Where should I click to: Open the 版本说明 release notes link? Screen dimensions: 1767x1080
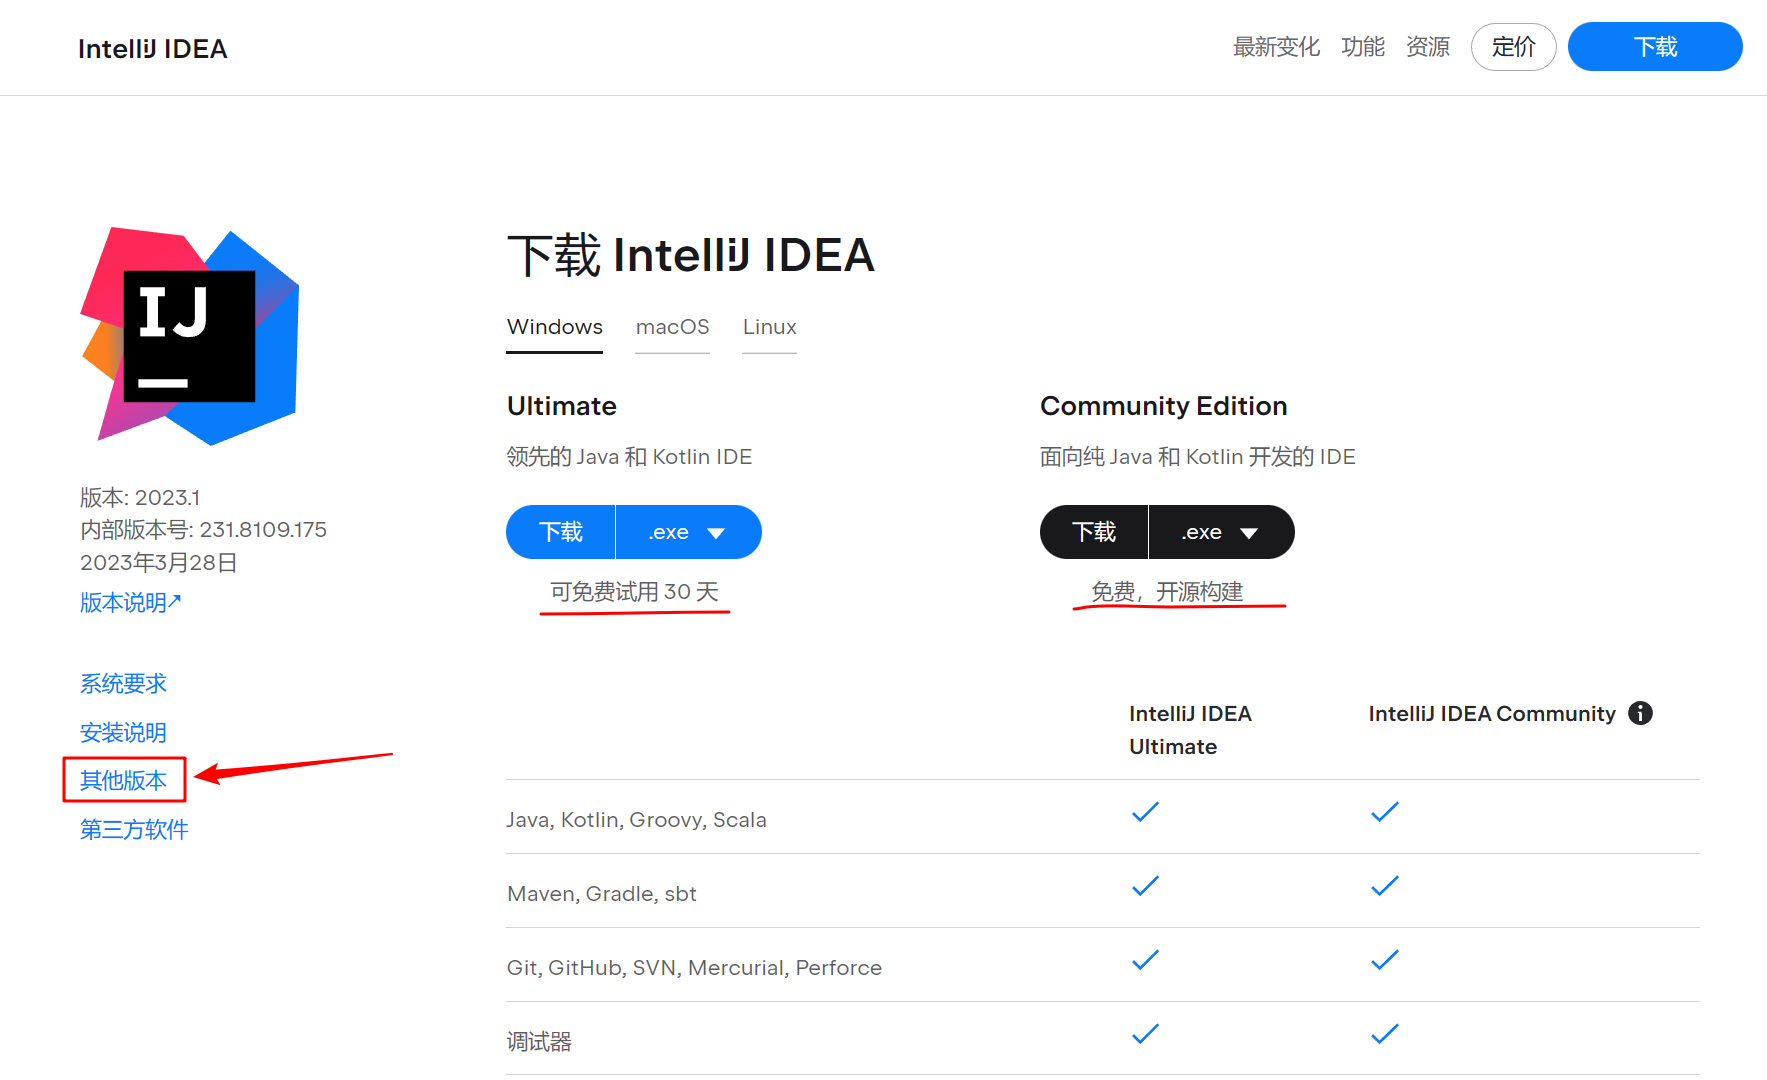coord(130,602)
